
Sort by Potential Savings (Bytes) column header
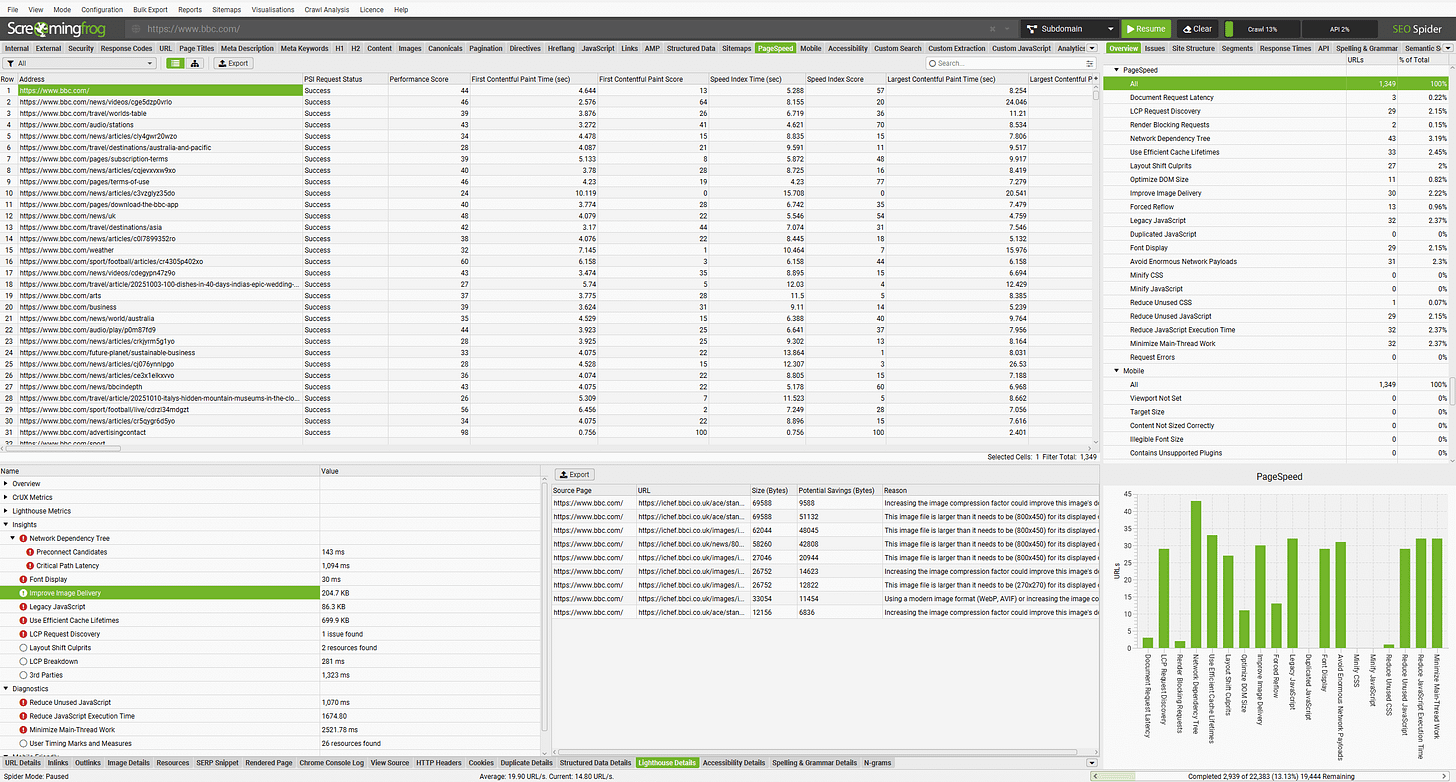click(x=838, y=490)
